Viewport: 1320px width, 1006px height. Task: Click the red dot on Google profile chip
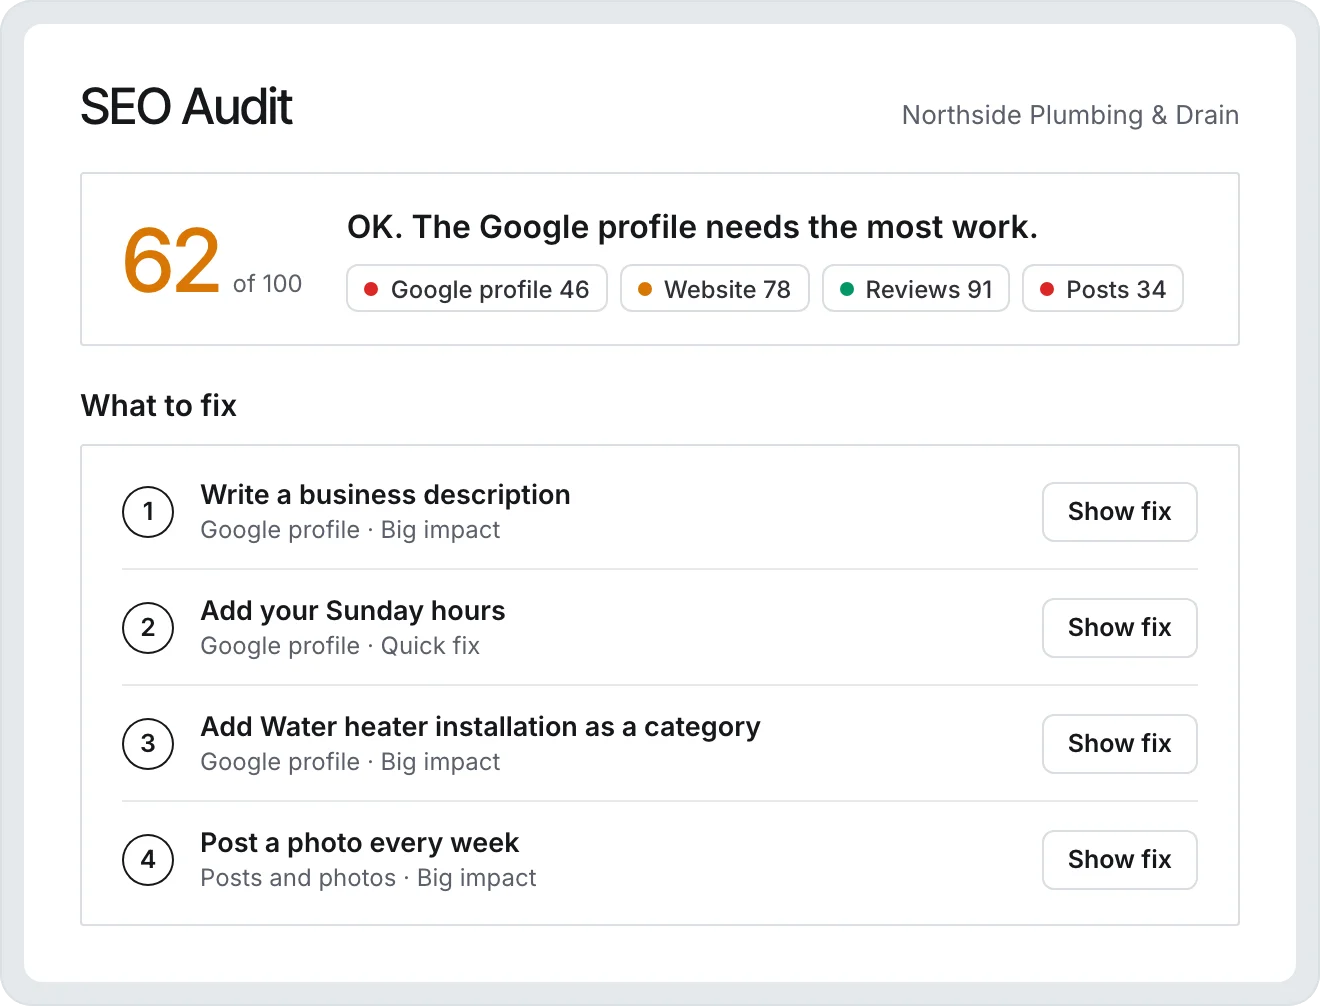[371, 289]
